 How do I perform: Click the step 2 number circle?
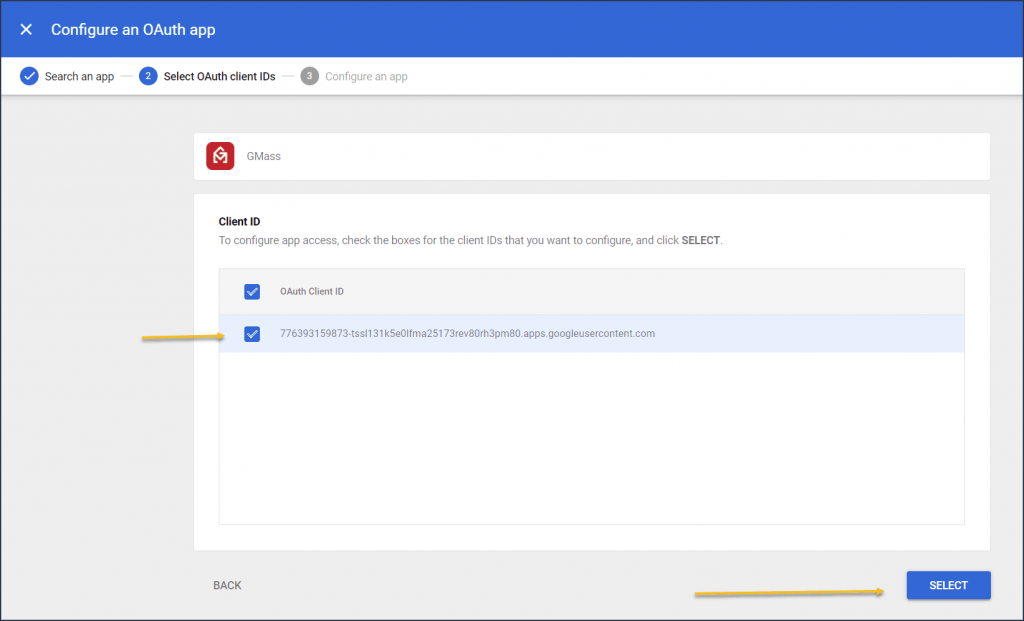tap(148, 76)
